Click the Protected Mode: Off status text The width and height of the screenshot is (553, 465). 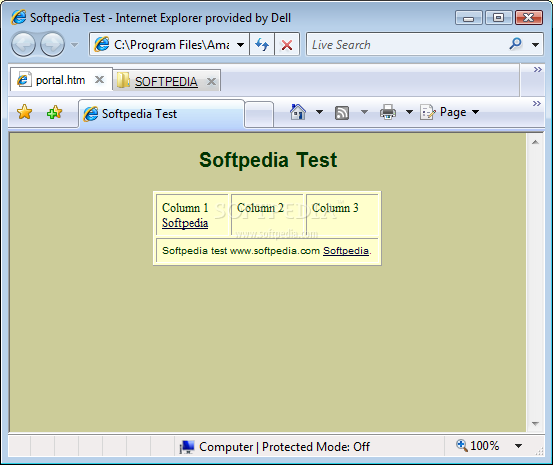coord(316,447)
